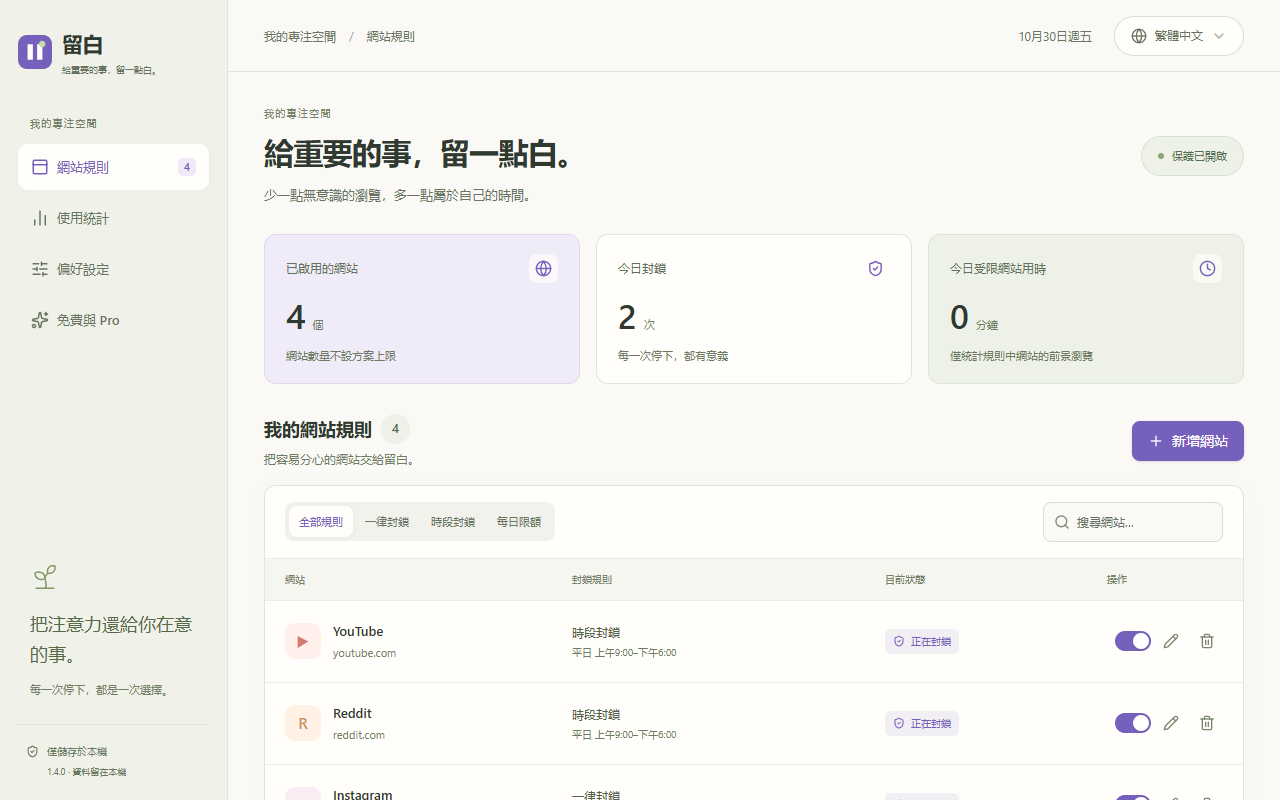The image size is (1280, 800).
Task: Click the 正在封鎖 status badge for Reddit
Action: 922,723
